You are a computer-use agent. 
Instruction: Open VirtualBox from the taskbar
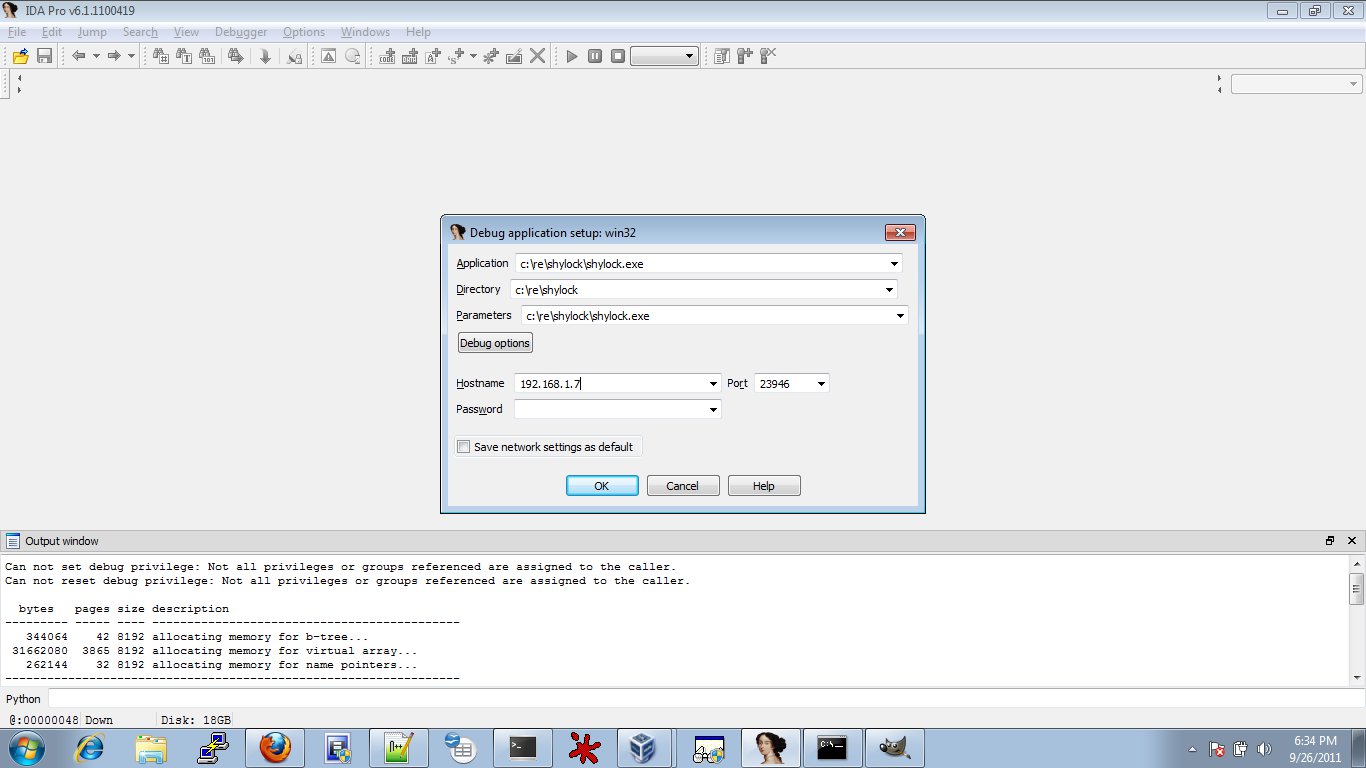click(644, 748)
